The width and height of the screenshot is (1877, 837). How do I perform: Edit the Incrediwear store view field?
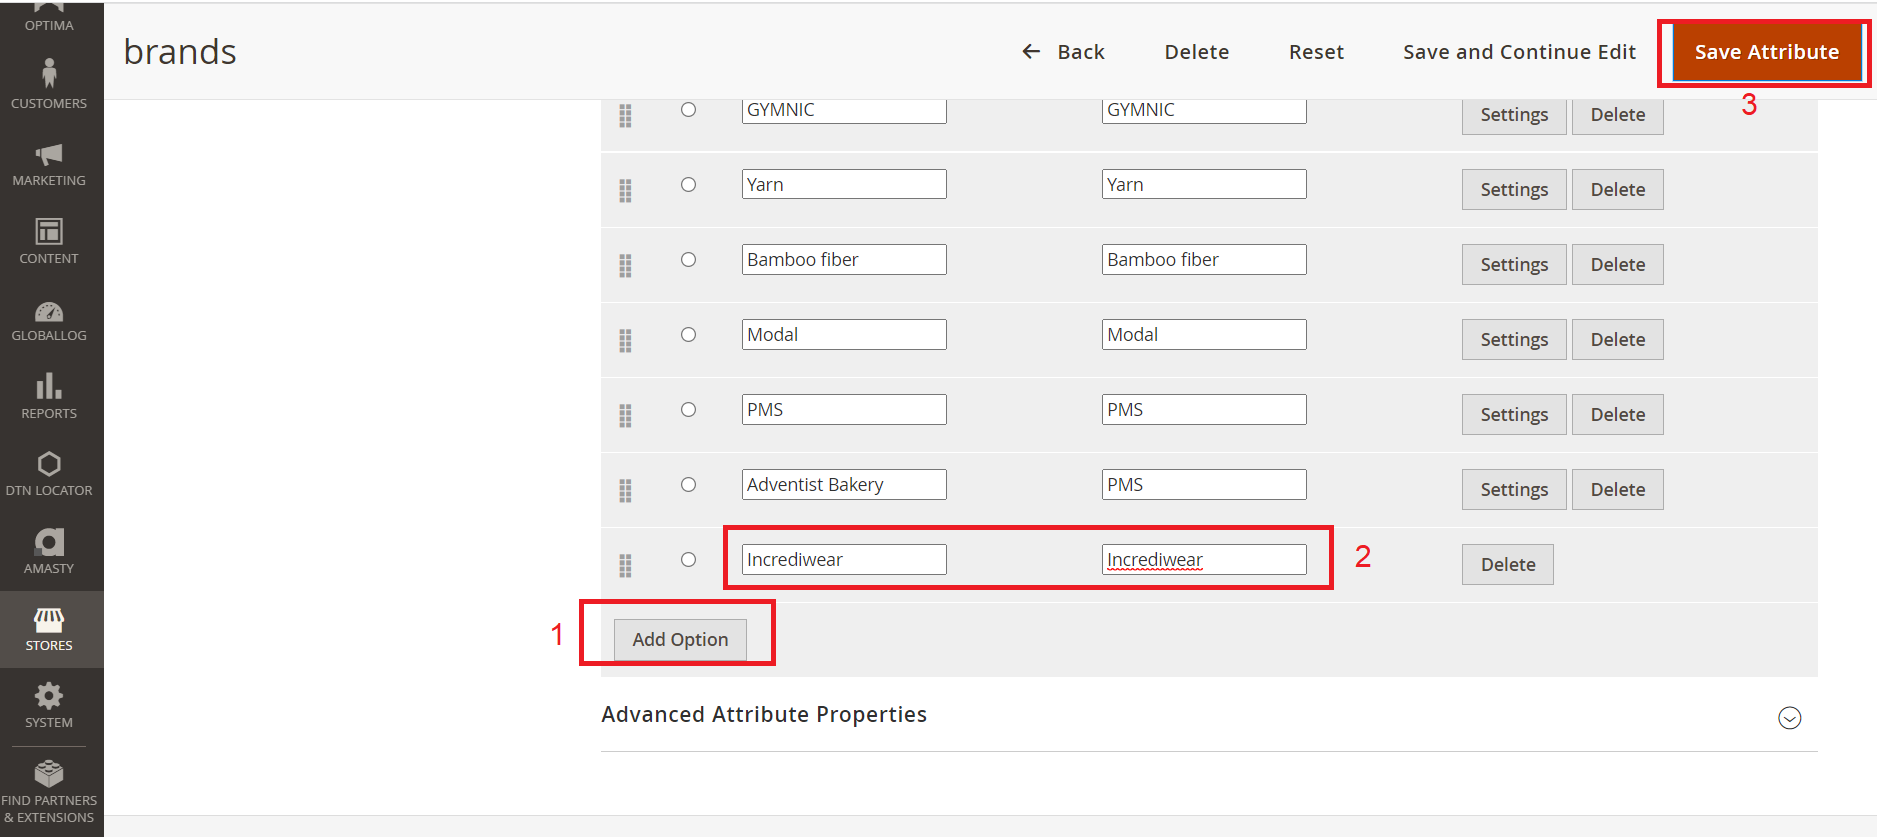[x=1204, y=559]
